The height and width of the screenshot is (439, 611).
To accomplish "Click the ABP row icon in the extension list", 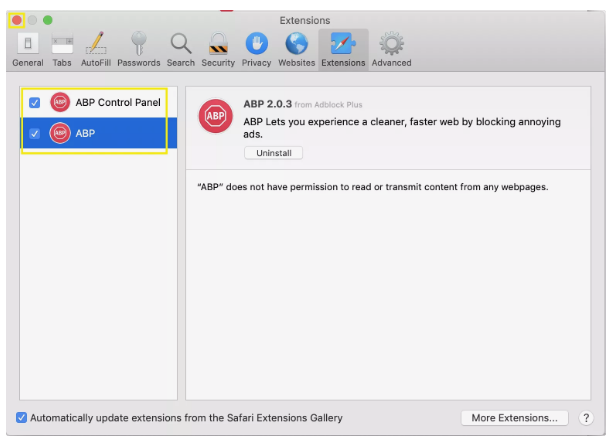I will 60,133.
